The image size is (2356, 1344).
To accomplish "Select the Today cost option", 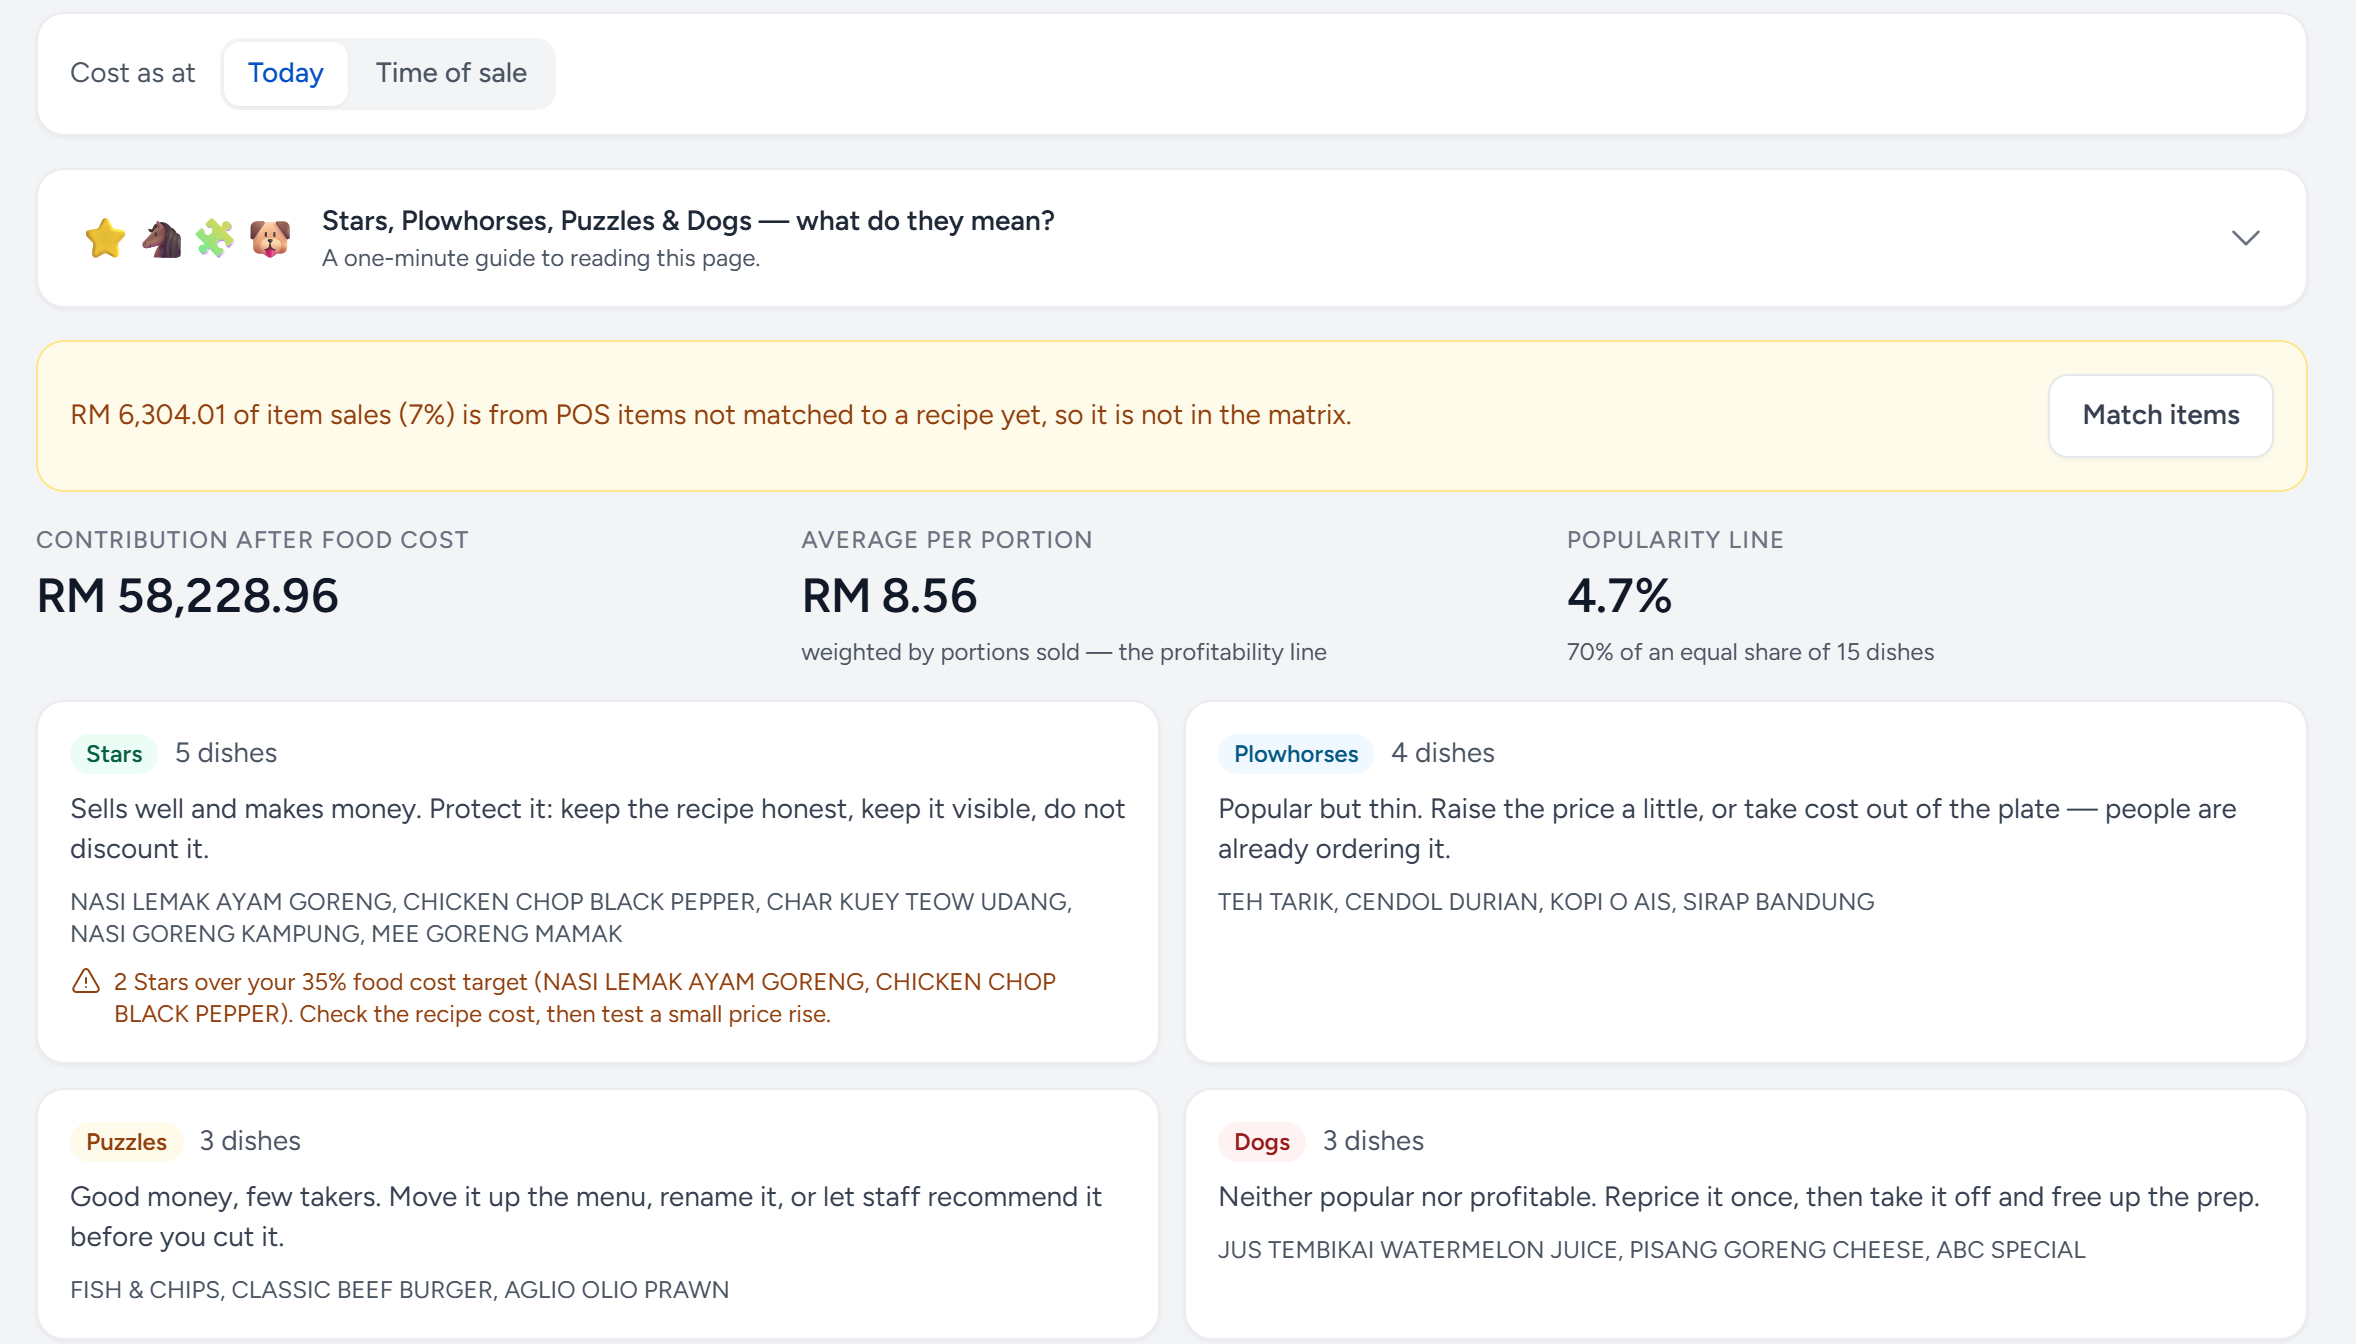I will 285,73.
